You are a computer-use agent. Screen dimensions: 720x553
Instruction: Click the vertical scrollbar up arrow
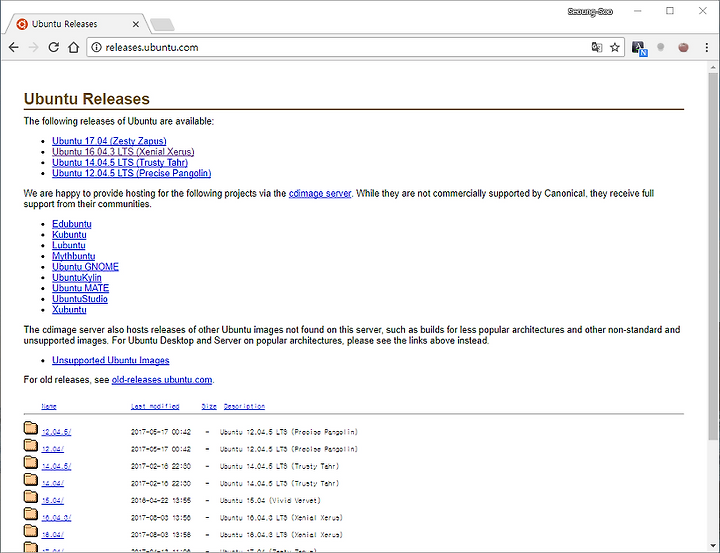click(x=713, y=68)
